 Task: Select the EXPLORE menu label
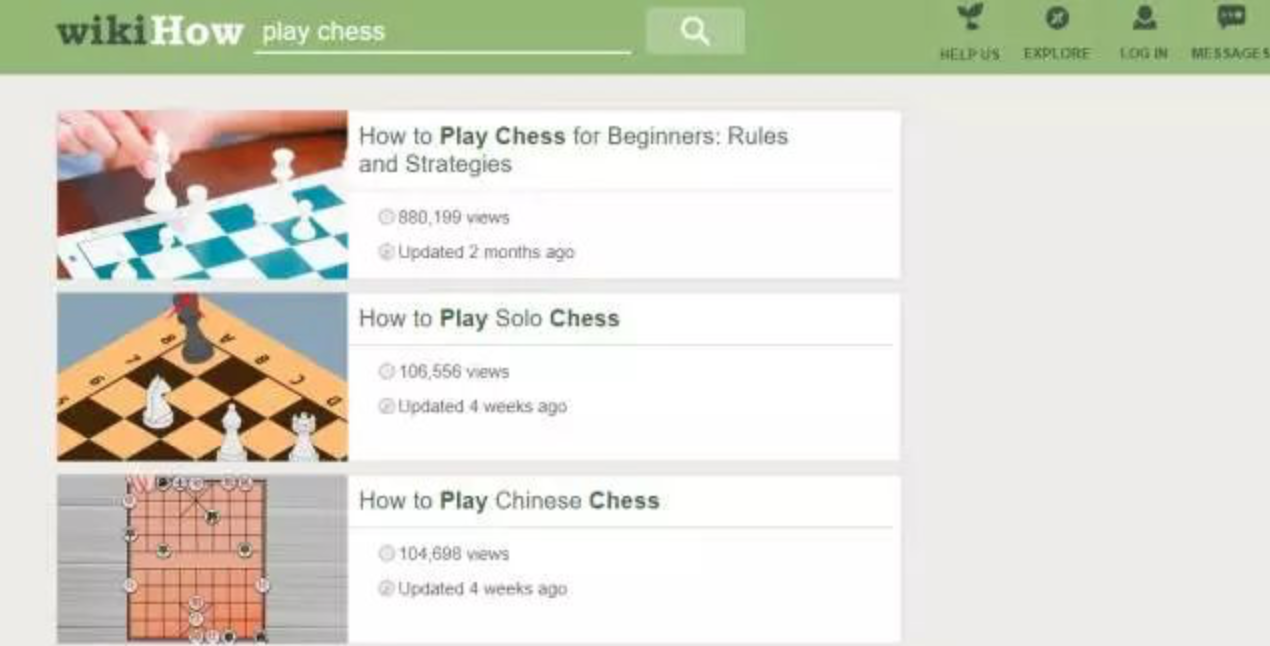[x=1057, y=54]
